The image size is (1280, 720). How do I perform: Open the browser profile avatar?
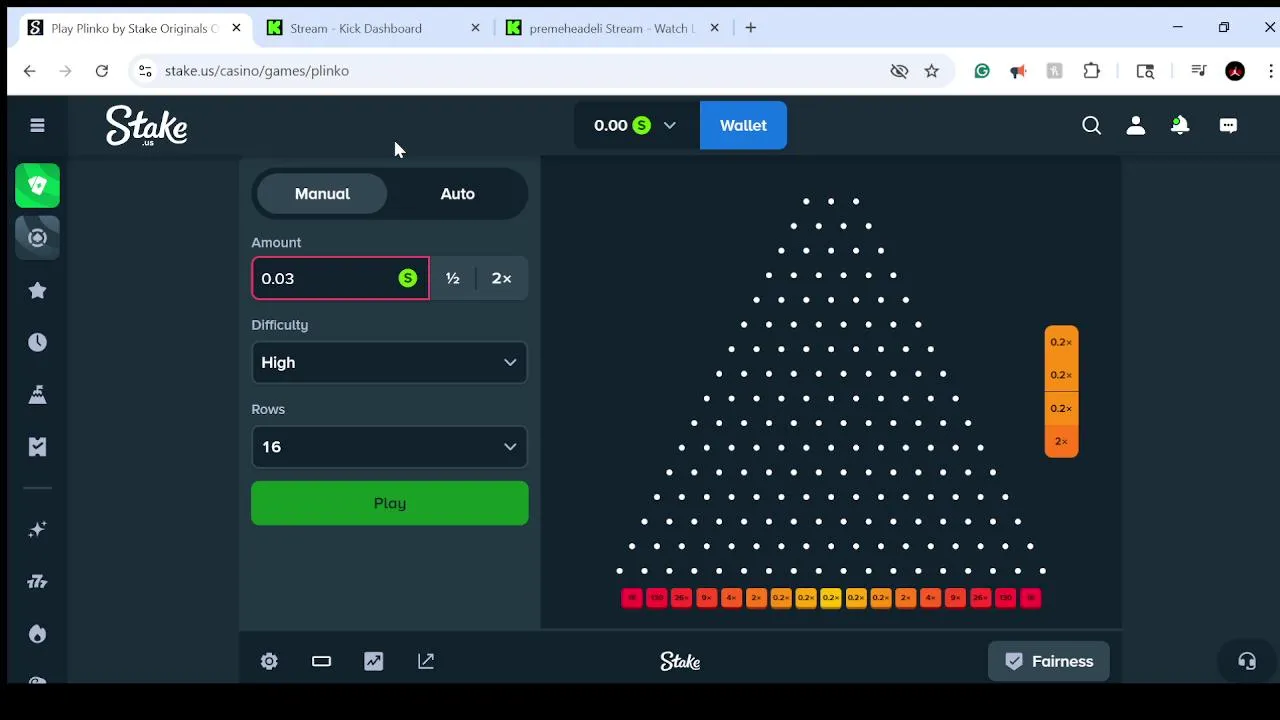[x=1235, y=71]
